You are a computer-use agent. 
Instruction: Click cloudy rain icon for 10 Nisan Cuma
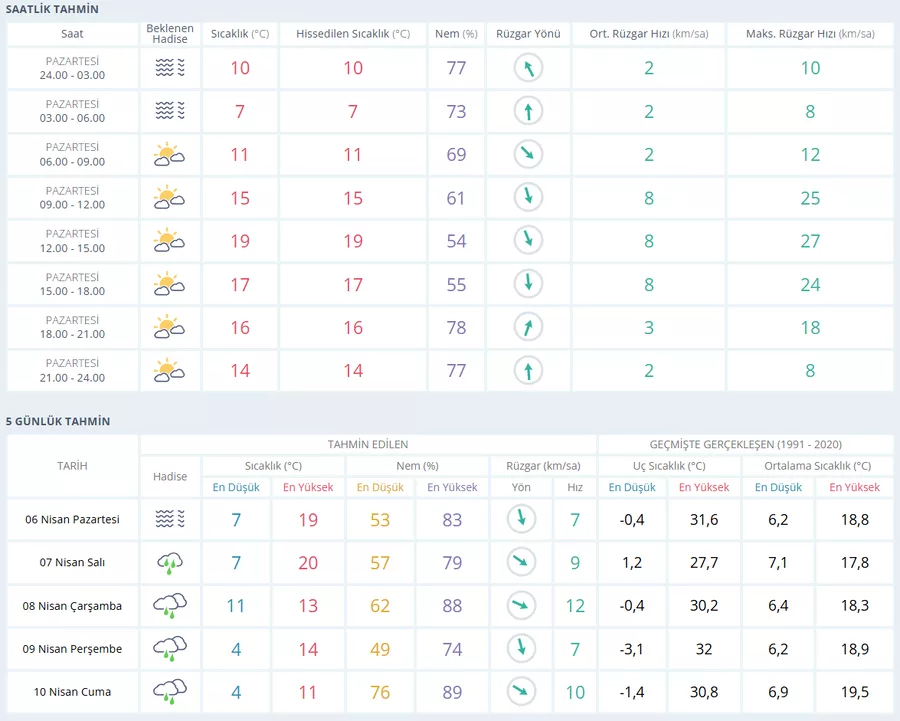pyautogui.click(x=170, y=692)
